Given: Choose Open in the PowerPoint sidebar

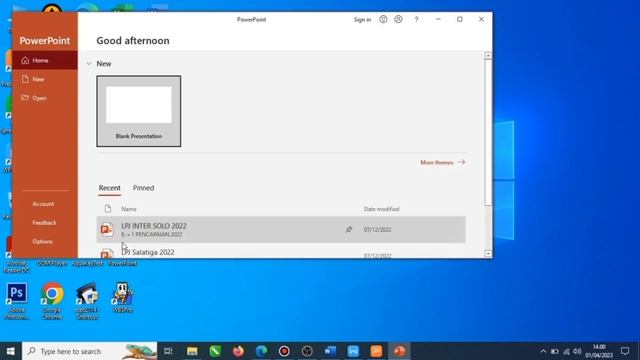Looking at the screenshot, I should point(44,98).
